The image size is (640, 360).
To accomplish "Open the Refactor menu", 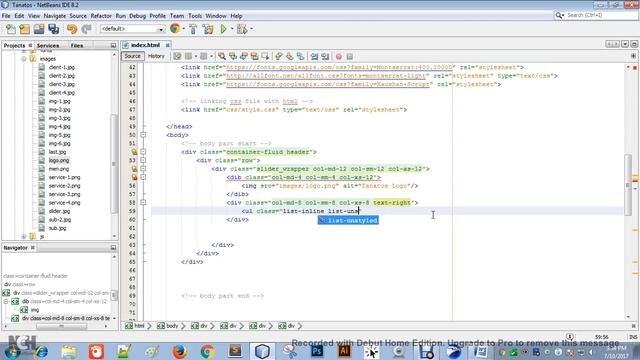I will 101,16.
